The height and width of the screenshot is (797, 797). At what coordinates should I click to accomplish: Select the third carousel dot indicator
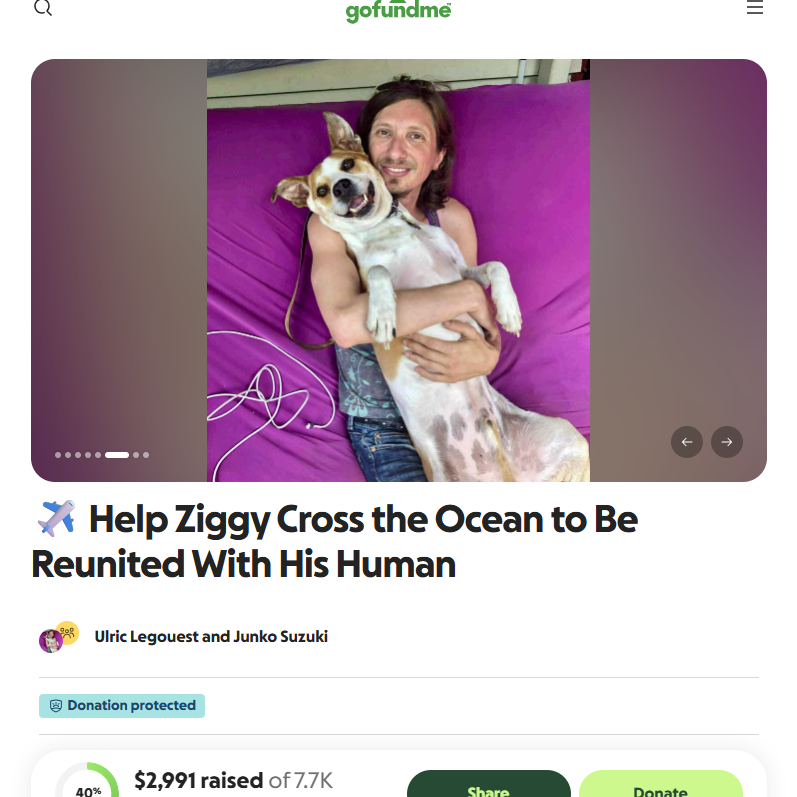click(x=78, y=455)
